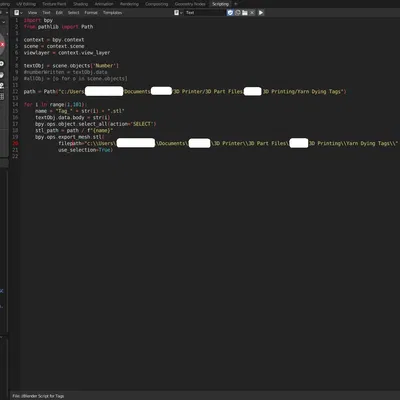The width and height of the screenshot is (400, 400).
Task: Toggle the camera view icon in the viewport
Action: (x=2, y=86)
